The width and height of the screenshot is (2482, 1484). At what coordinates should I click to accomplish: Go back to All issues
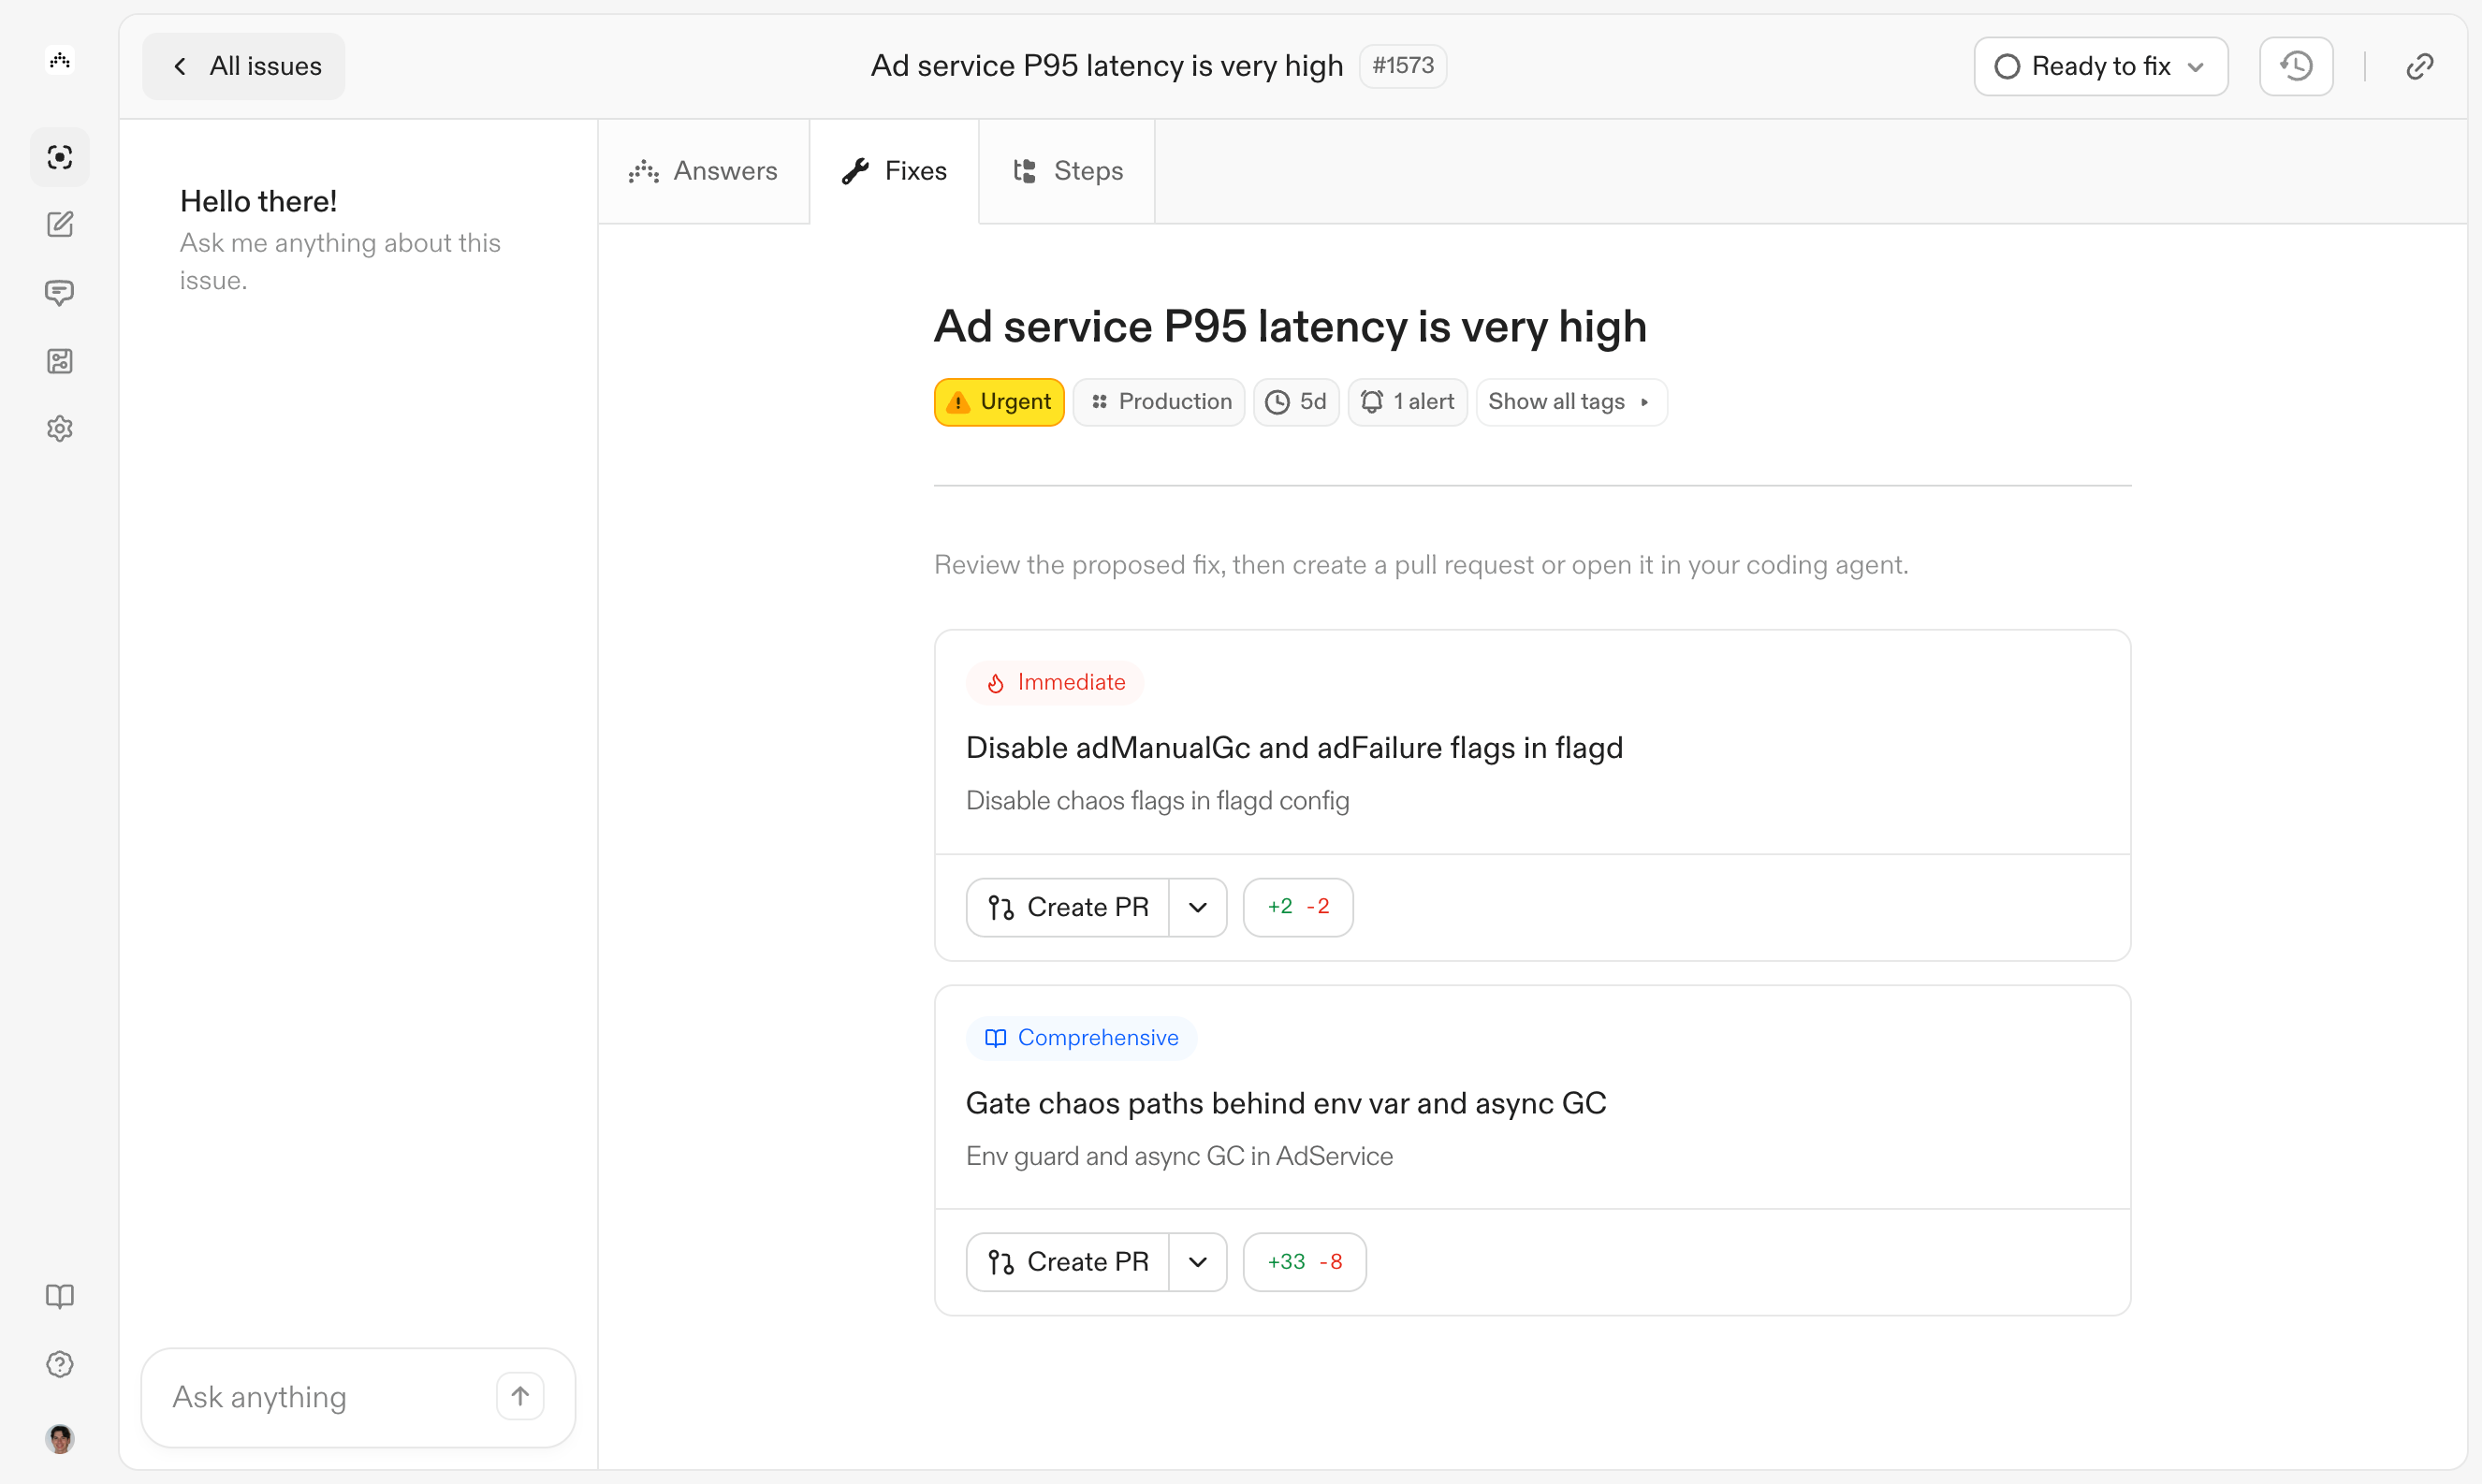243,65
